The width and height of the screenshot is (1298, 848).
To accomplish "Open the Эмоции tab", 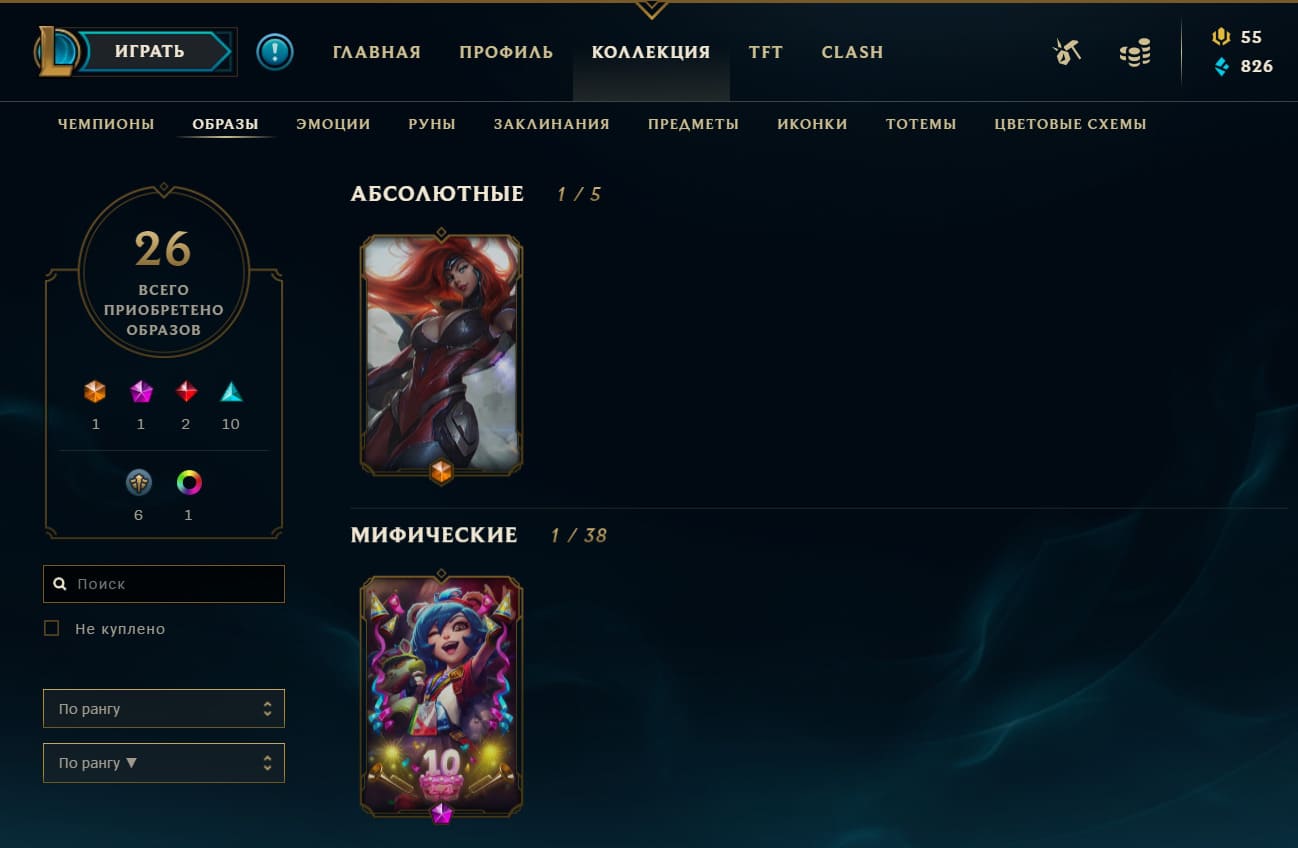I will point(333,124).
